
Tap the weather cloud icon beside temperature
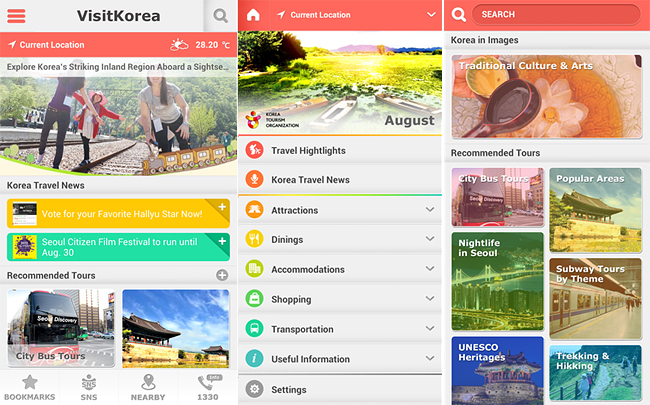tap(179, 44)
